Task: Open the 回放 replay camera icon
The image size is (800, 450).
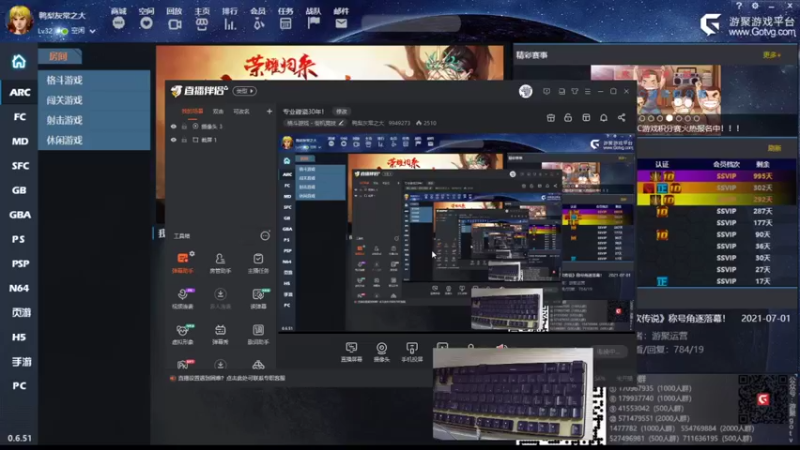Action: (174, 23)
